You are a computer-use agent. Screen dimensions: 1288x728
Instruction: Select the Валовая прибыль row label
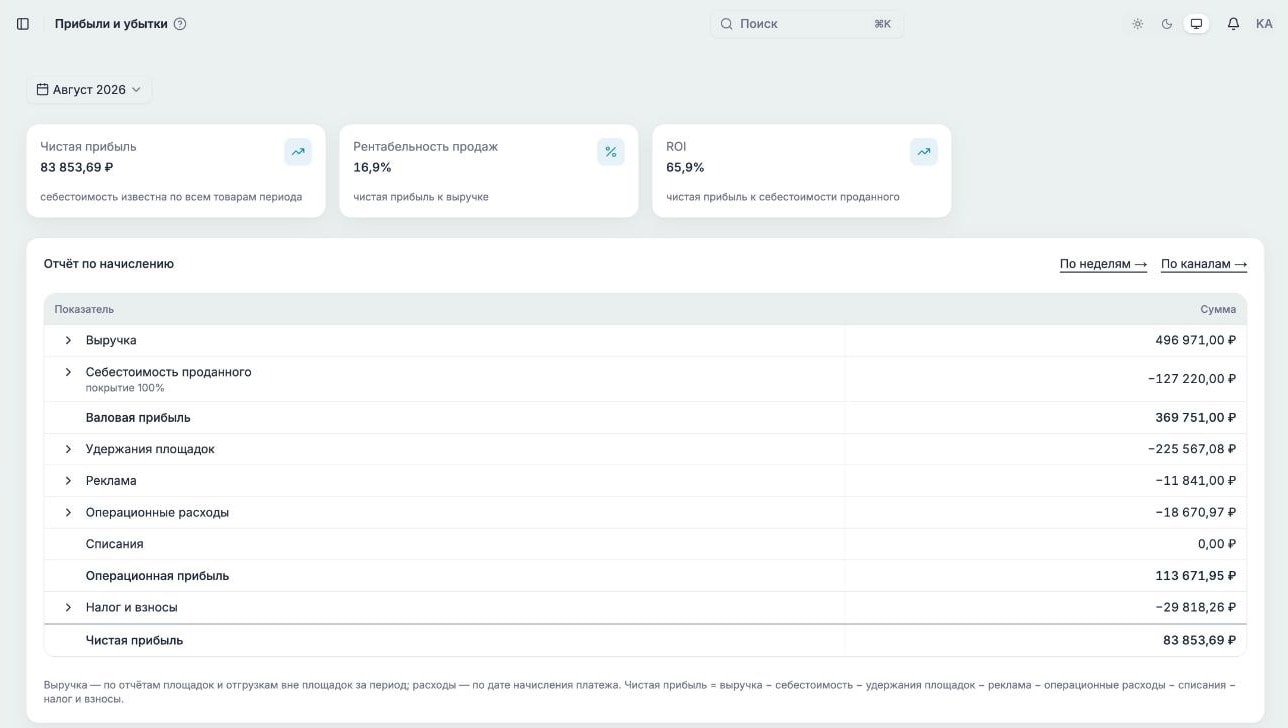pyautogui.click(x=138, y=418)
